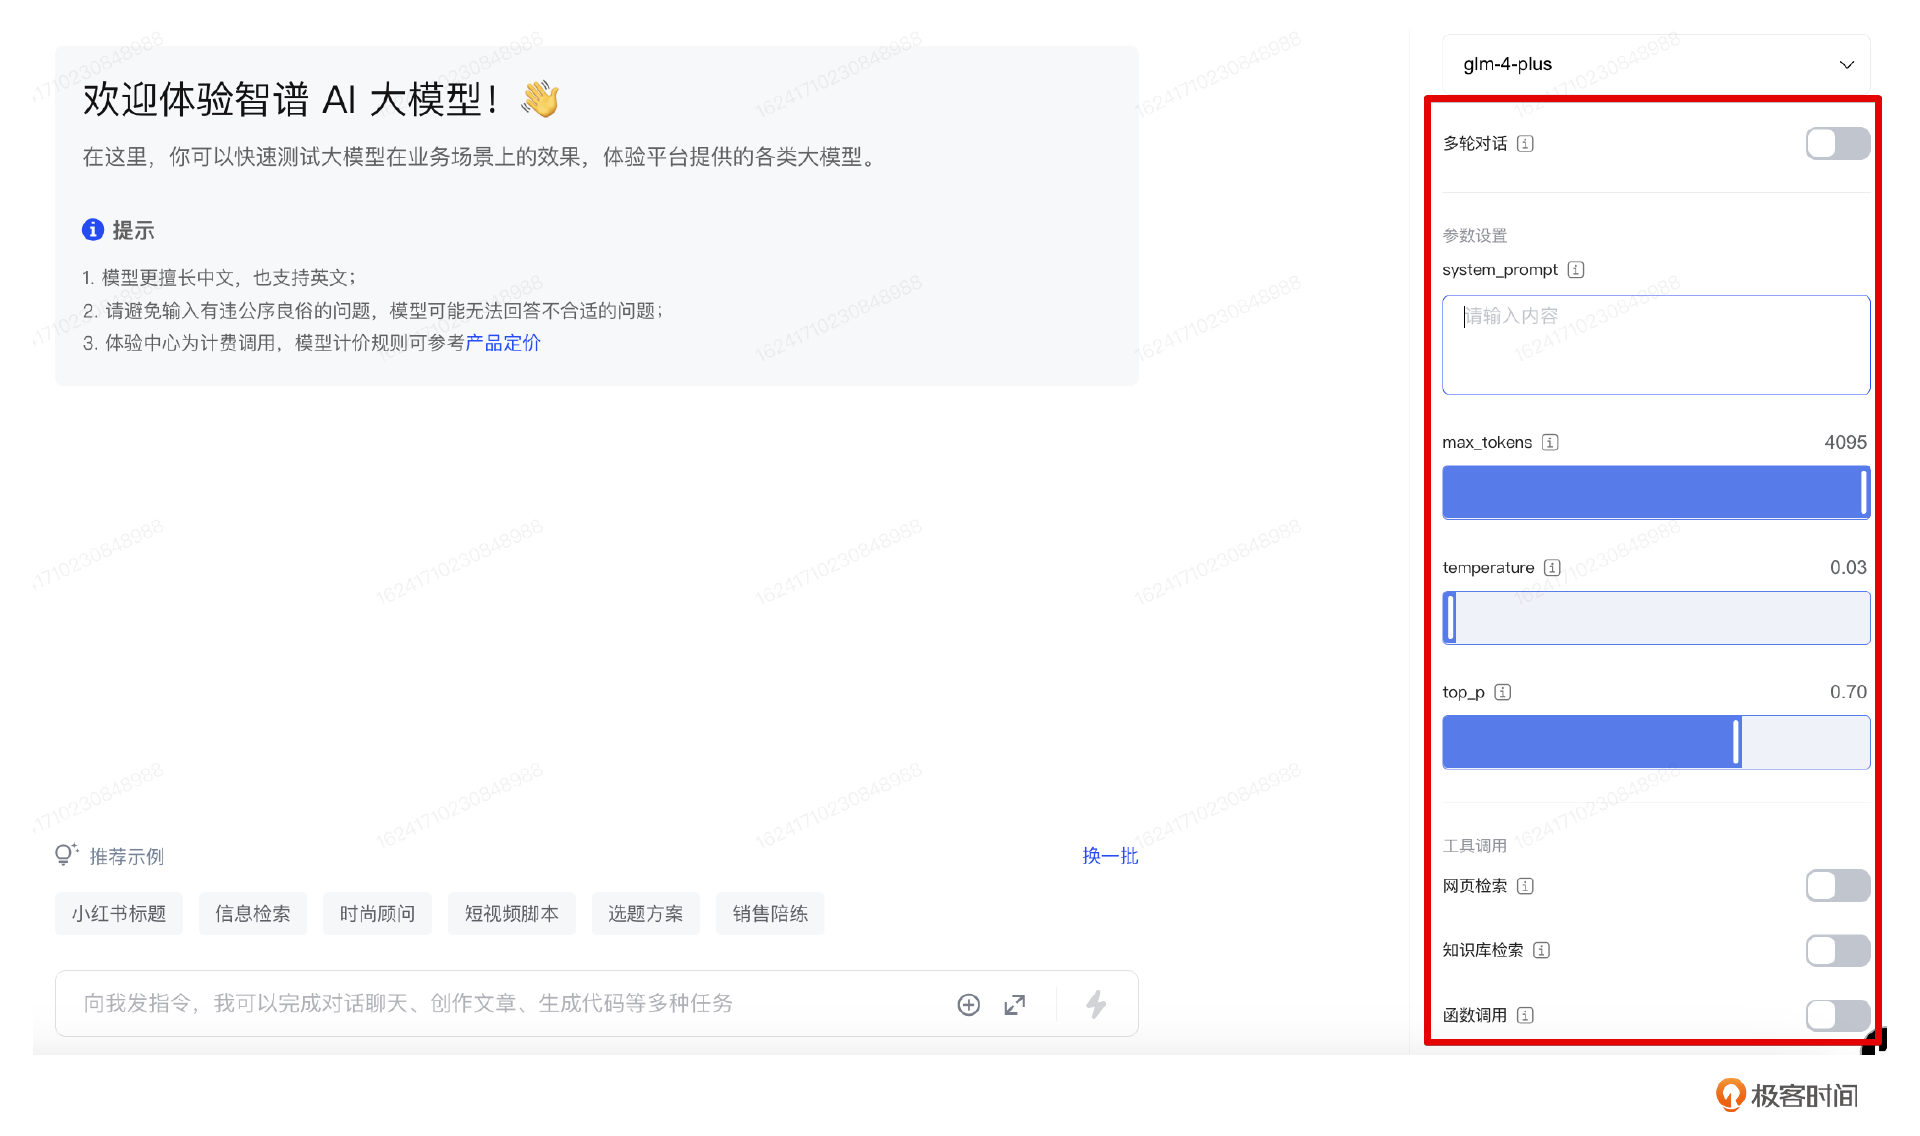The image size is (1920, 1136).
Task: Click the 极客时间 logo at bottom right
Action: pos(1787,1095)
